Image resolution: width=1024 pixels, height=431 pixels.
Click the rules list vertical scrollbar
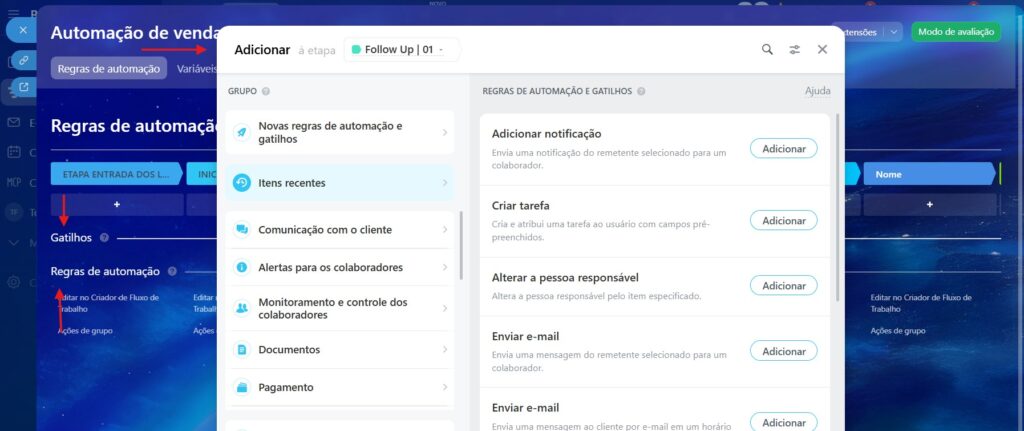838,208
